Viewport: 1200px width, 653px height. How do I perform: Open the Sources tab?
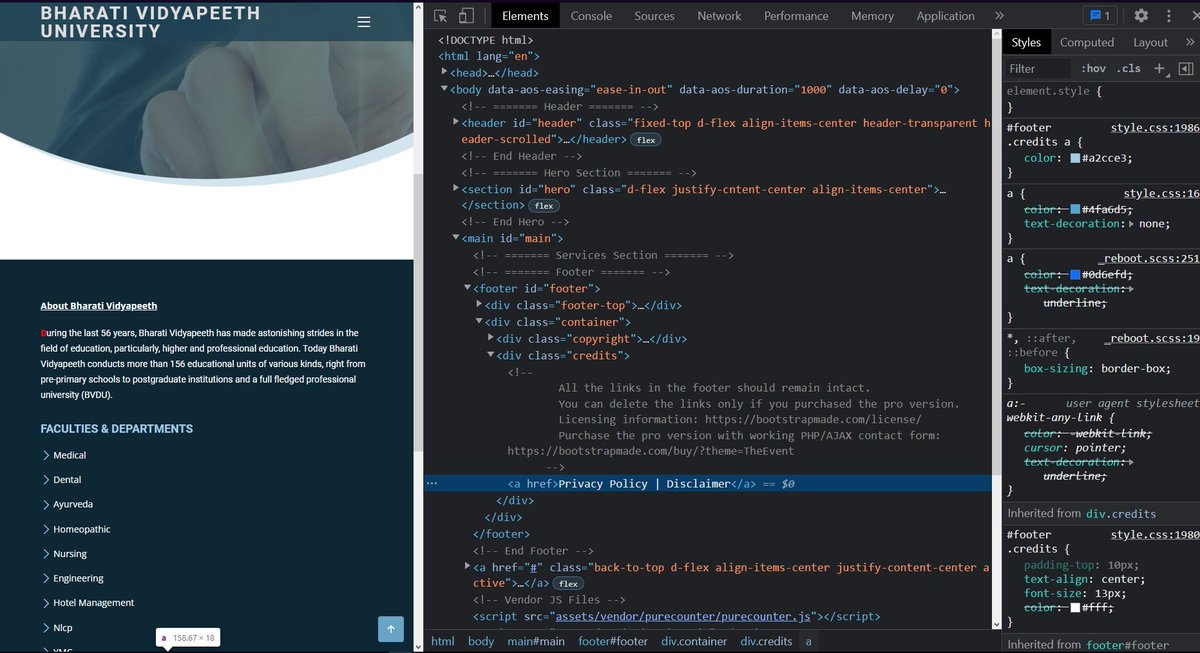654,16
